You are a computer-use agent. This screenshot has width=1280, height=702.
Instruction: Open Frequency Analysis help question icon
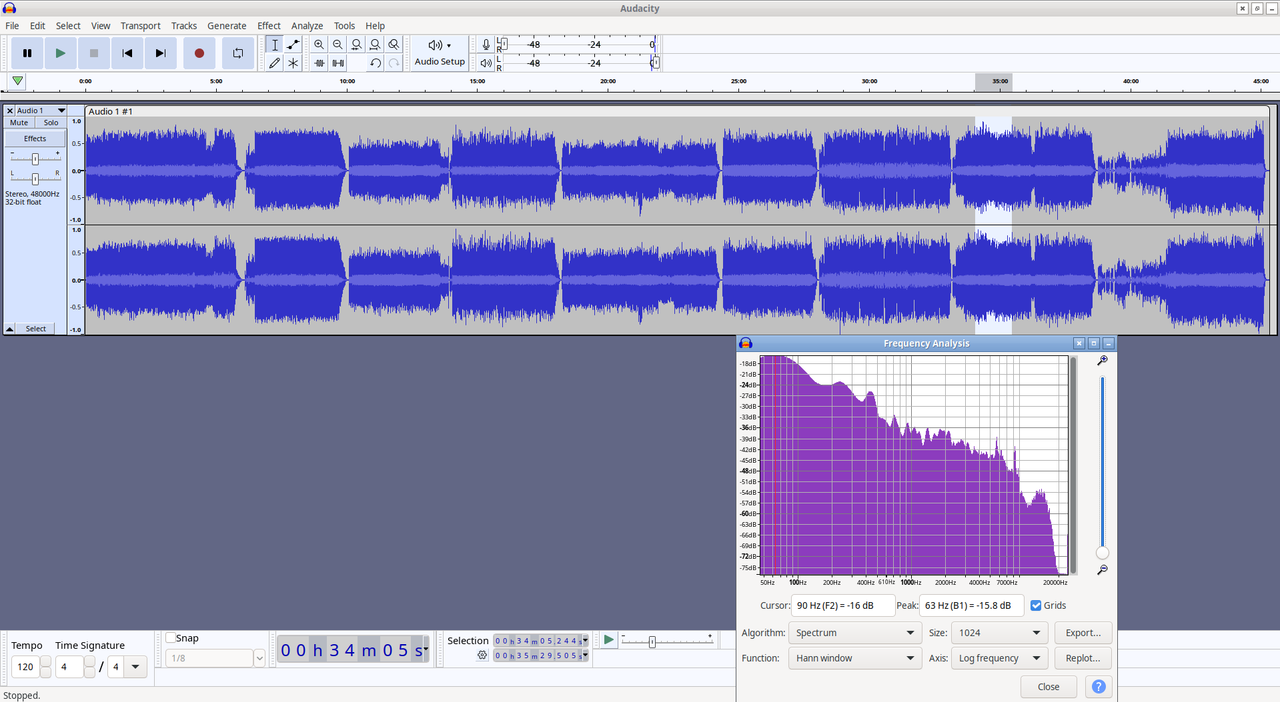pyautogui.click(x=1098, y=687)
